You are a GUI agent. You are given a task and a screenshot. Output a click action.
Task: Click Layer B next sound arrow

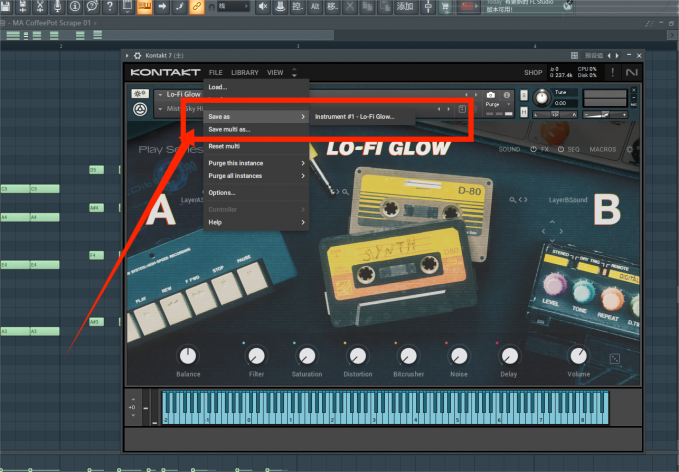(x=526, y=200)
